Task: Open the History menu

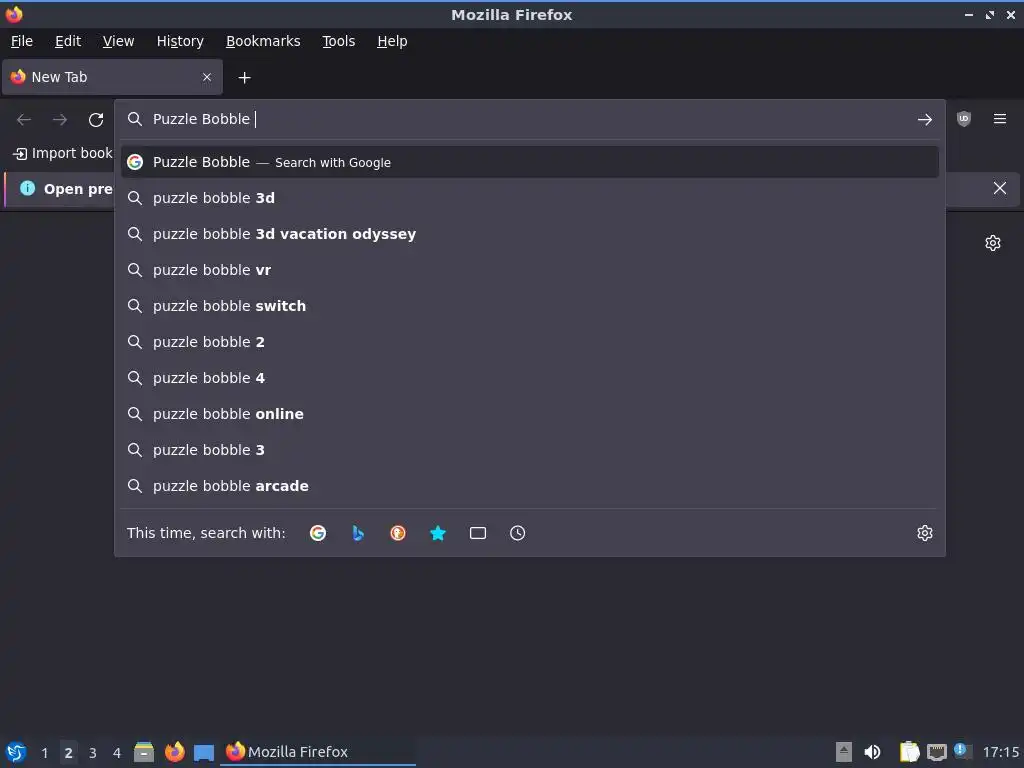Action: click(x=180, y=41)
